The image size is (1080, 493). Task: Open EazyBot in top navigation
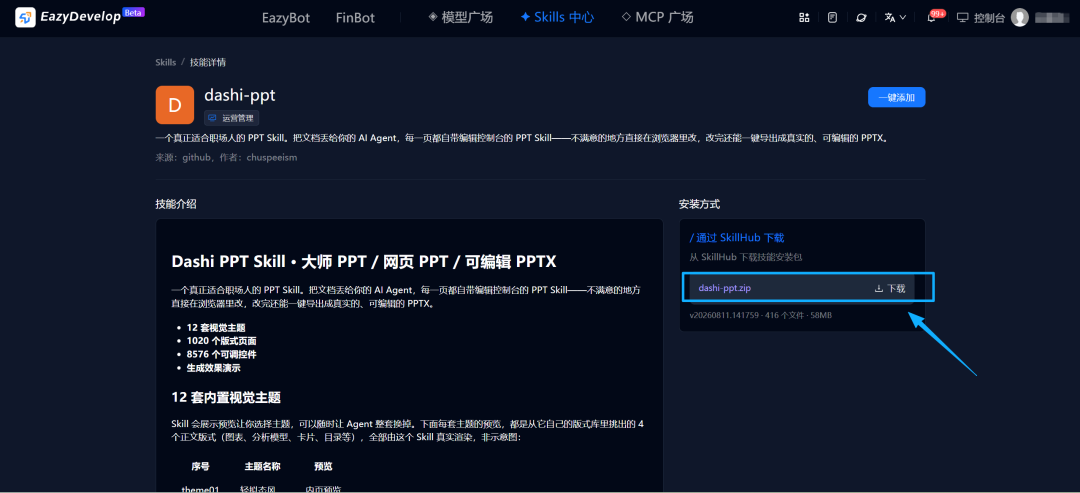tap(284, 18)
